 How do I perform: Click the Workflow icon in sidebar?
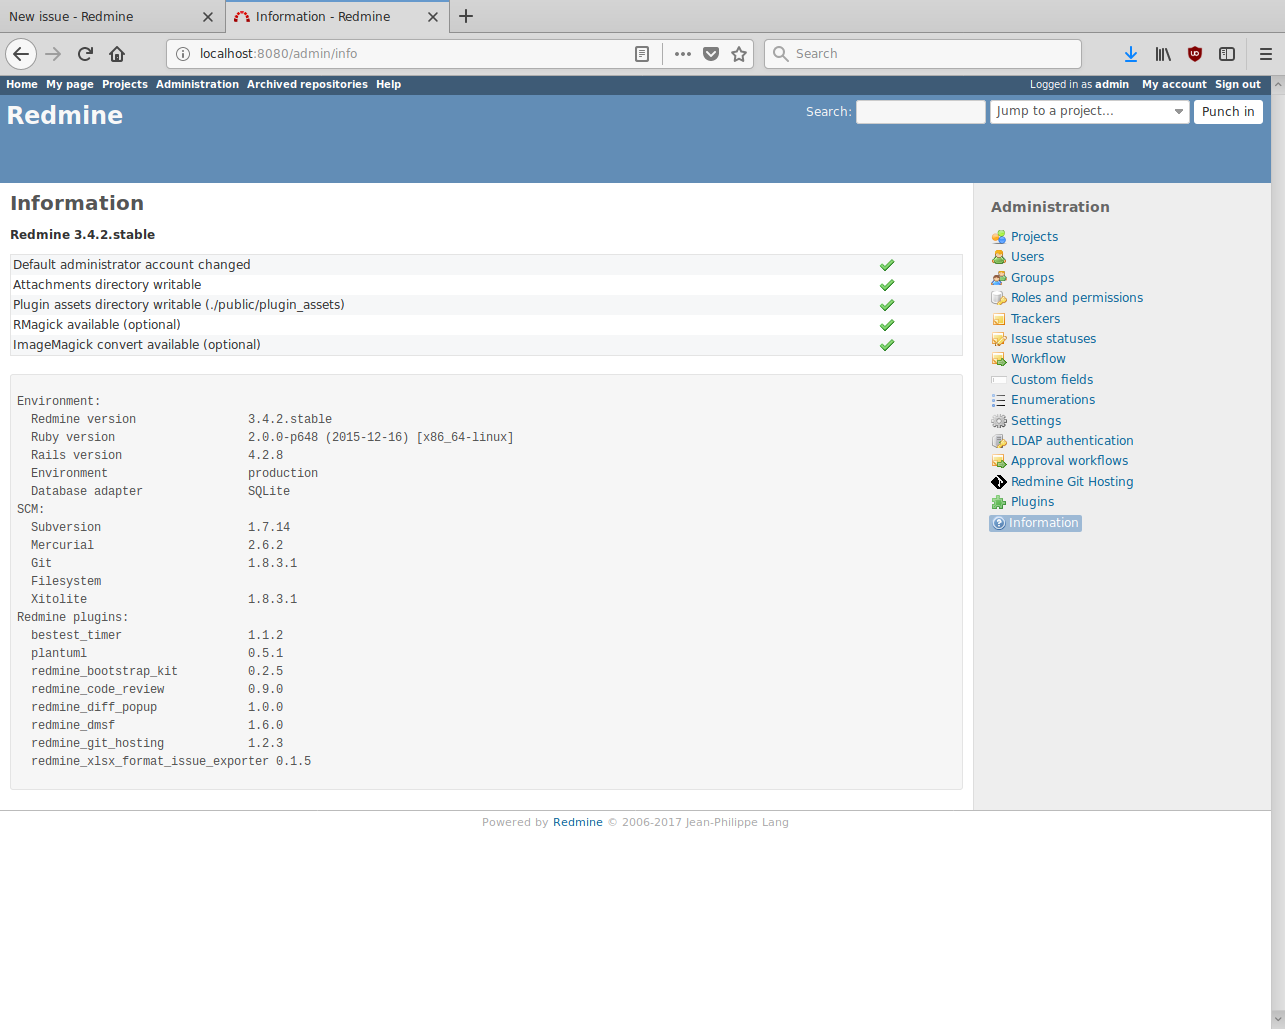pos(998,359)
